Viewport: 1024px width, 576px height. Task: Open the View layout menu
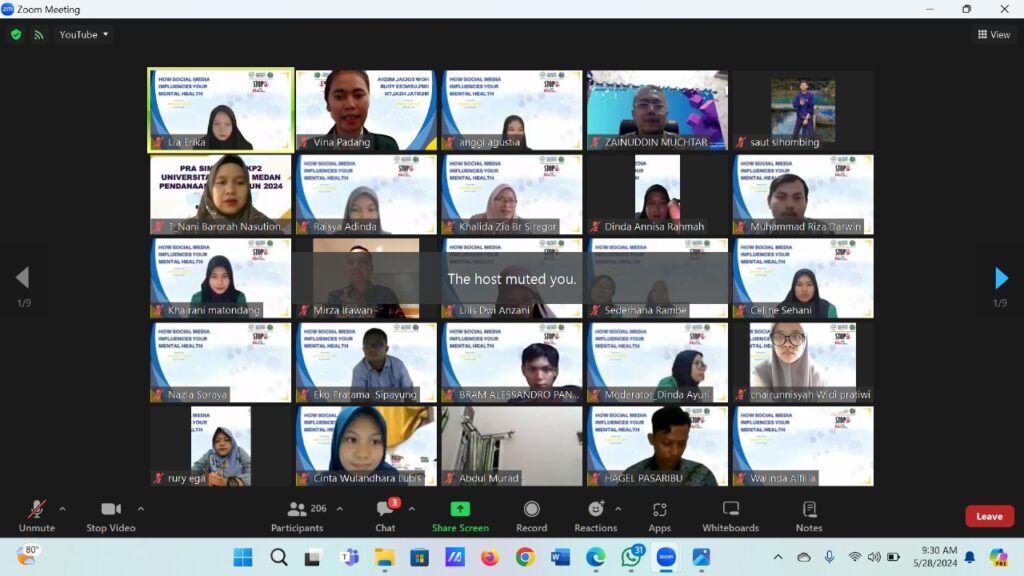tap(993, 34)
